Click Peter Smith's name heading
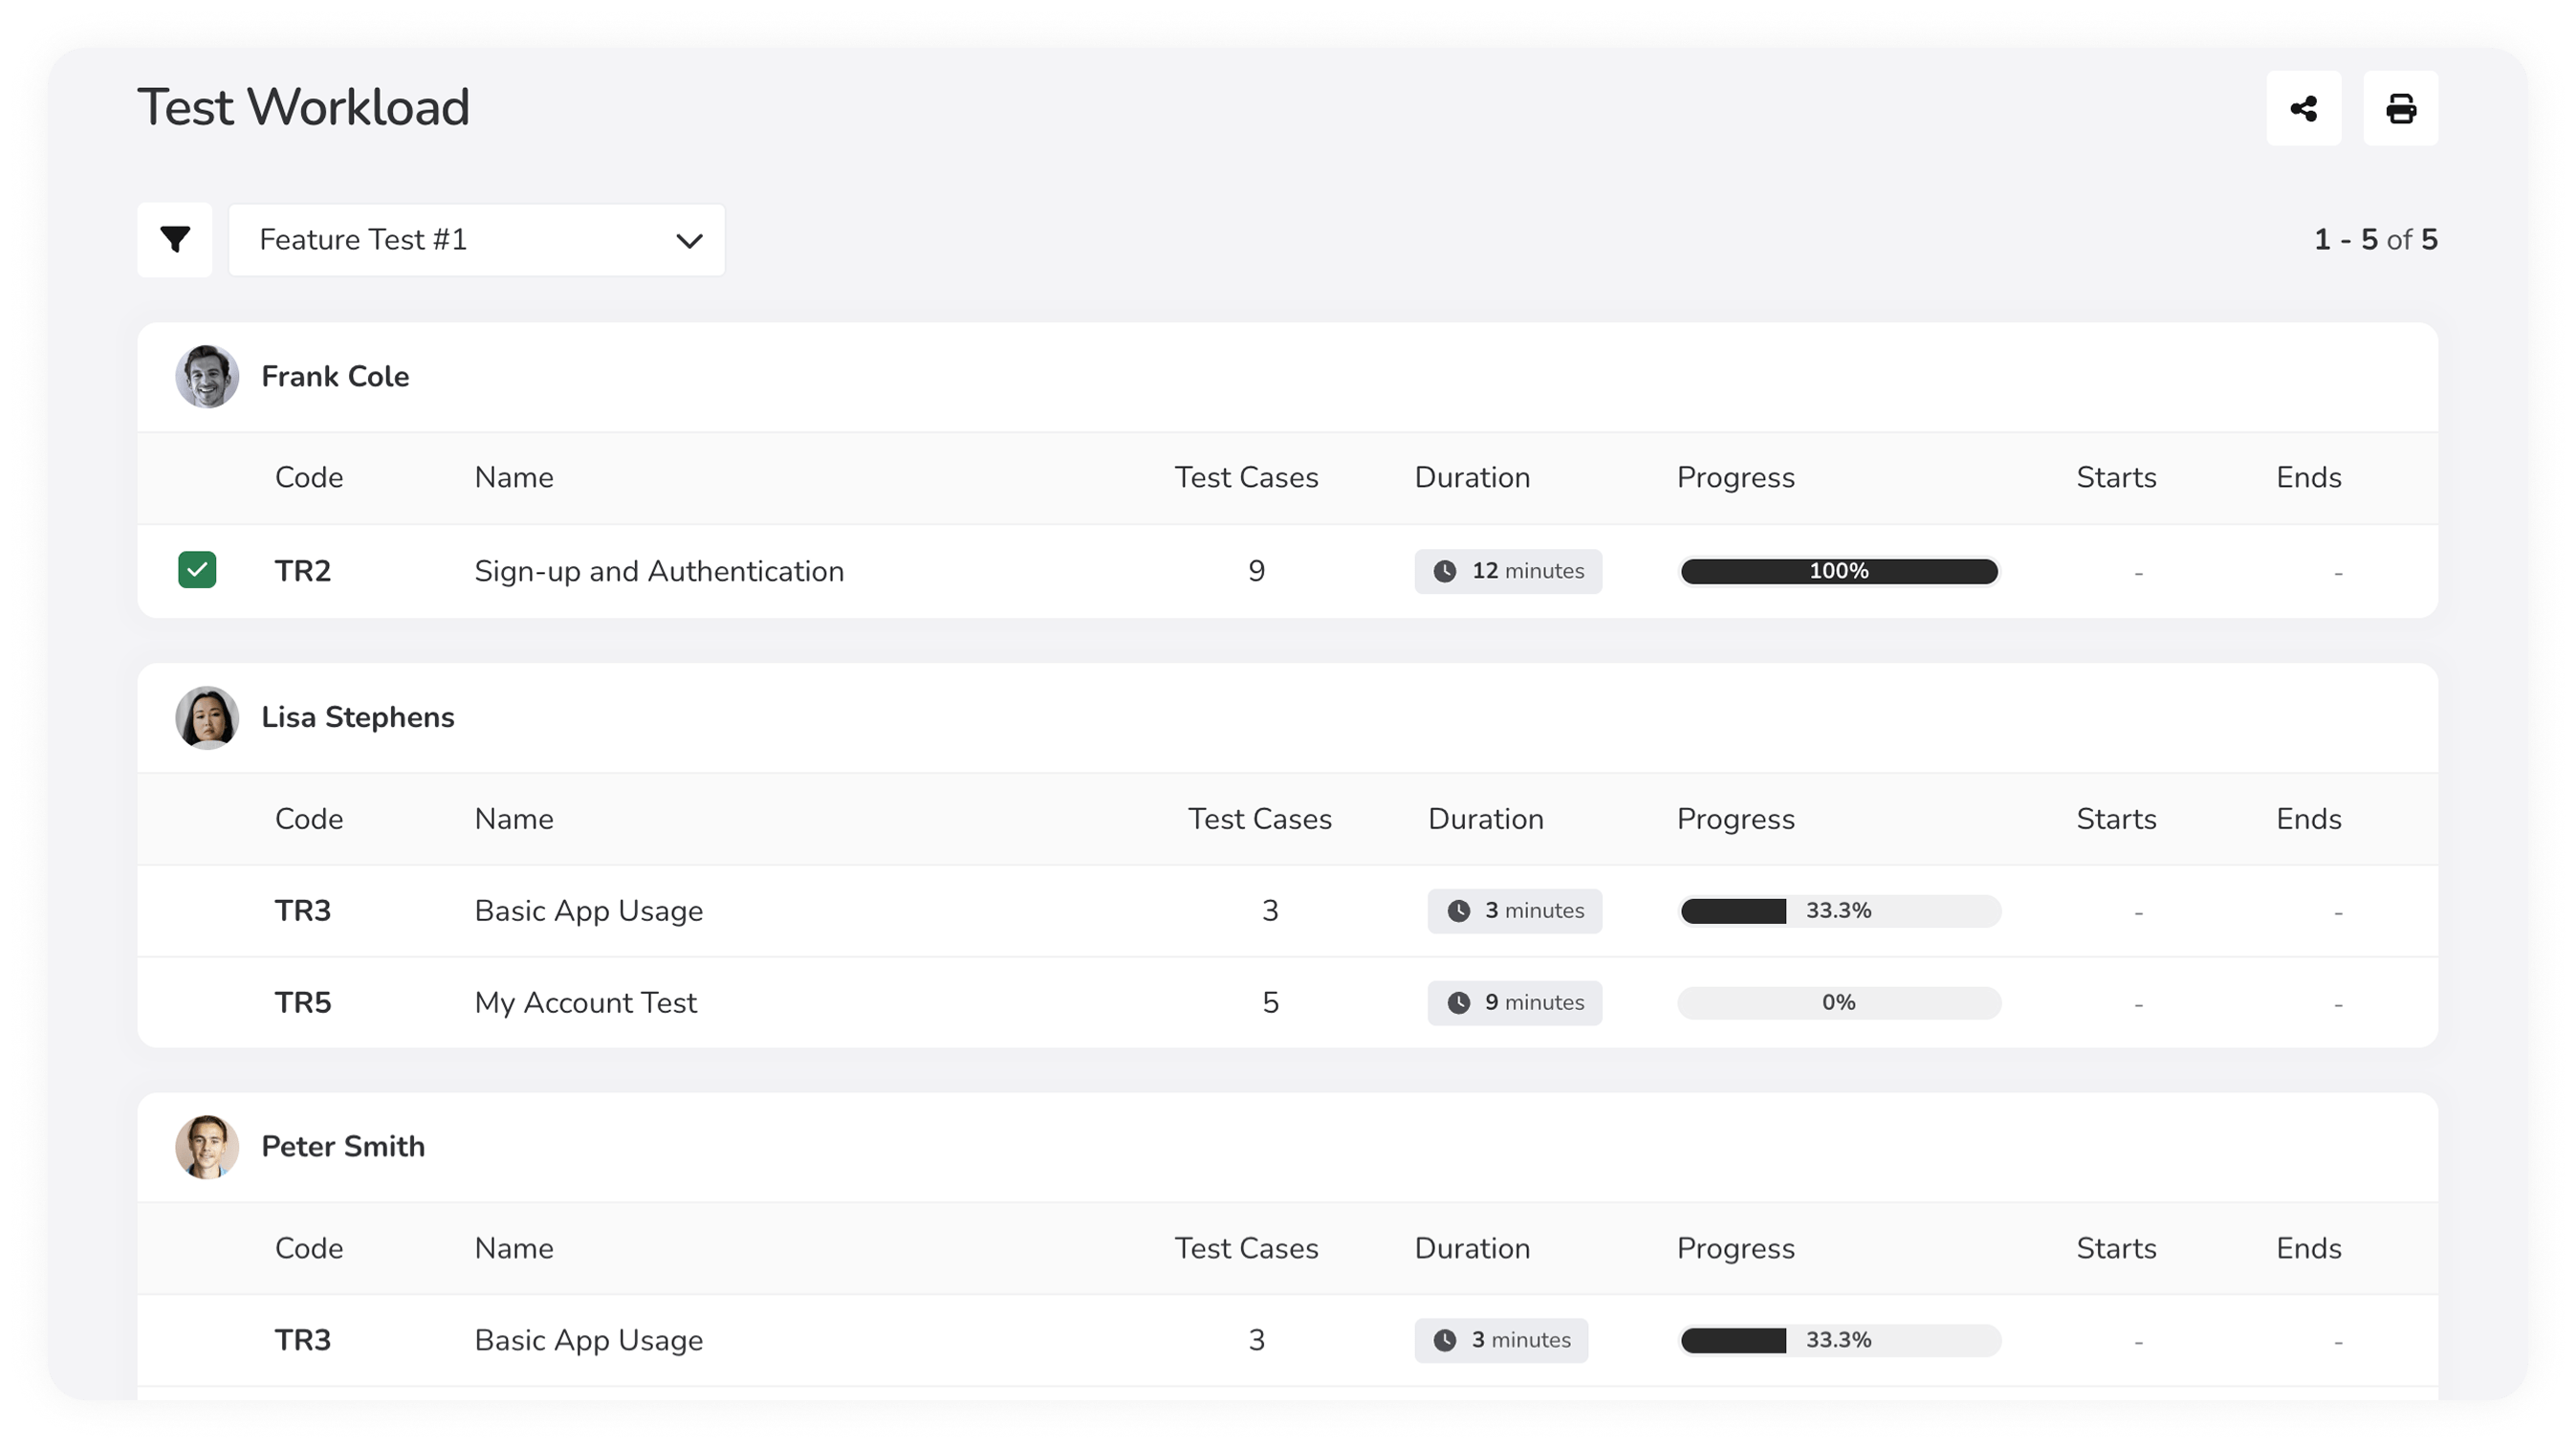Viewport: 2576px width, 1448px height. 343,1147
